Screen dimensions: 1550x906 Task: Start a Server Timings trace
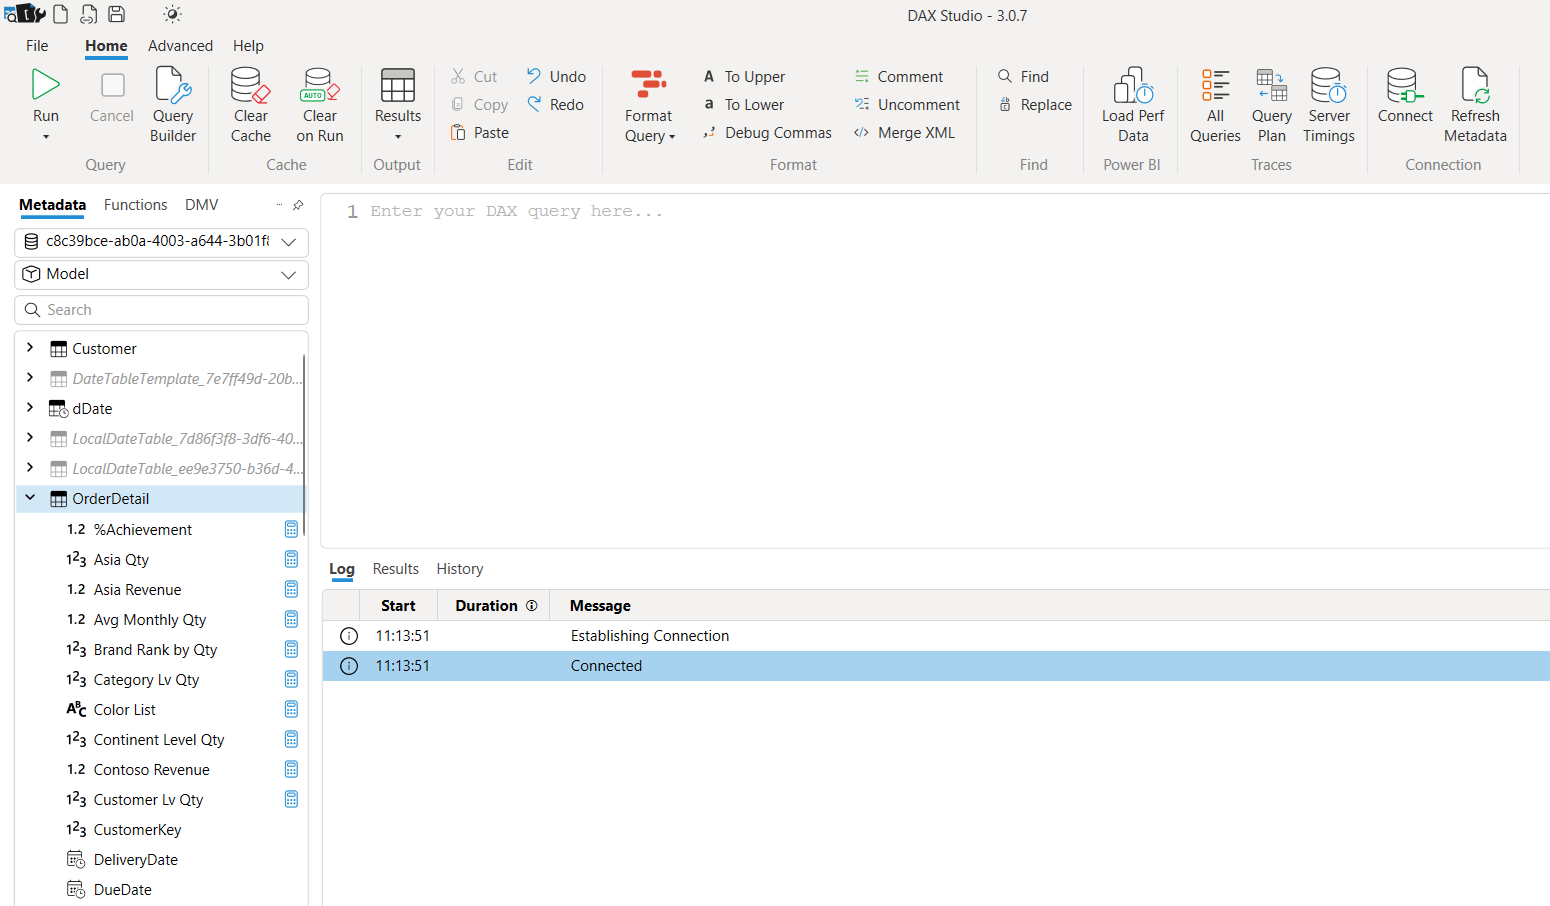coord(1327,103)
